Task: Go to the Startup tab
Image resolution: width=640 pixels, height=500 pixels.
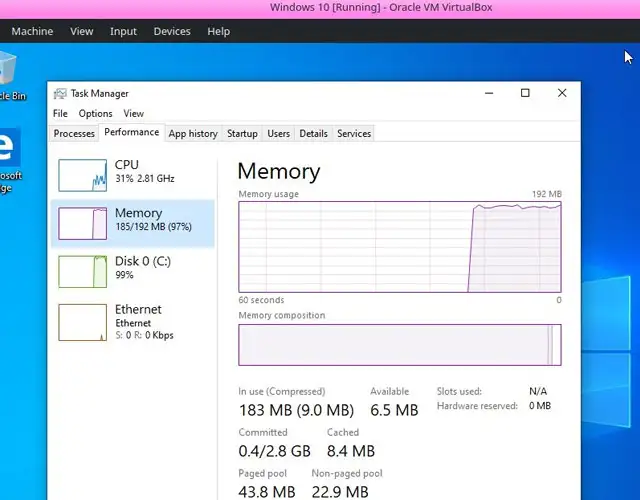Action: tap(242, 133)
